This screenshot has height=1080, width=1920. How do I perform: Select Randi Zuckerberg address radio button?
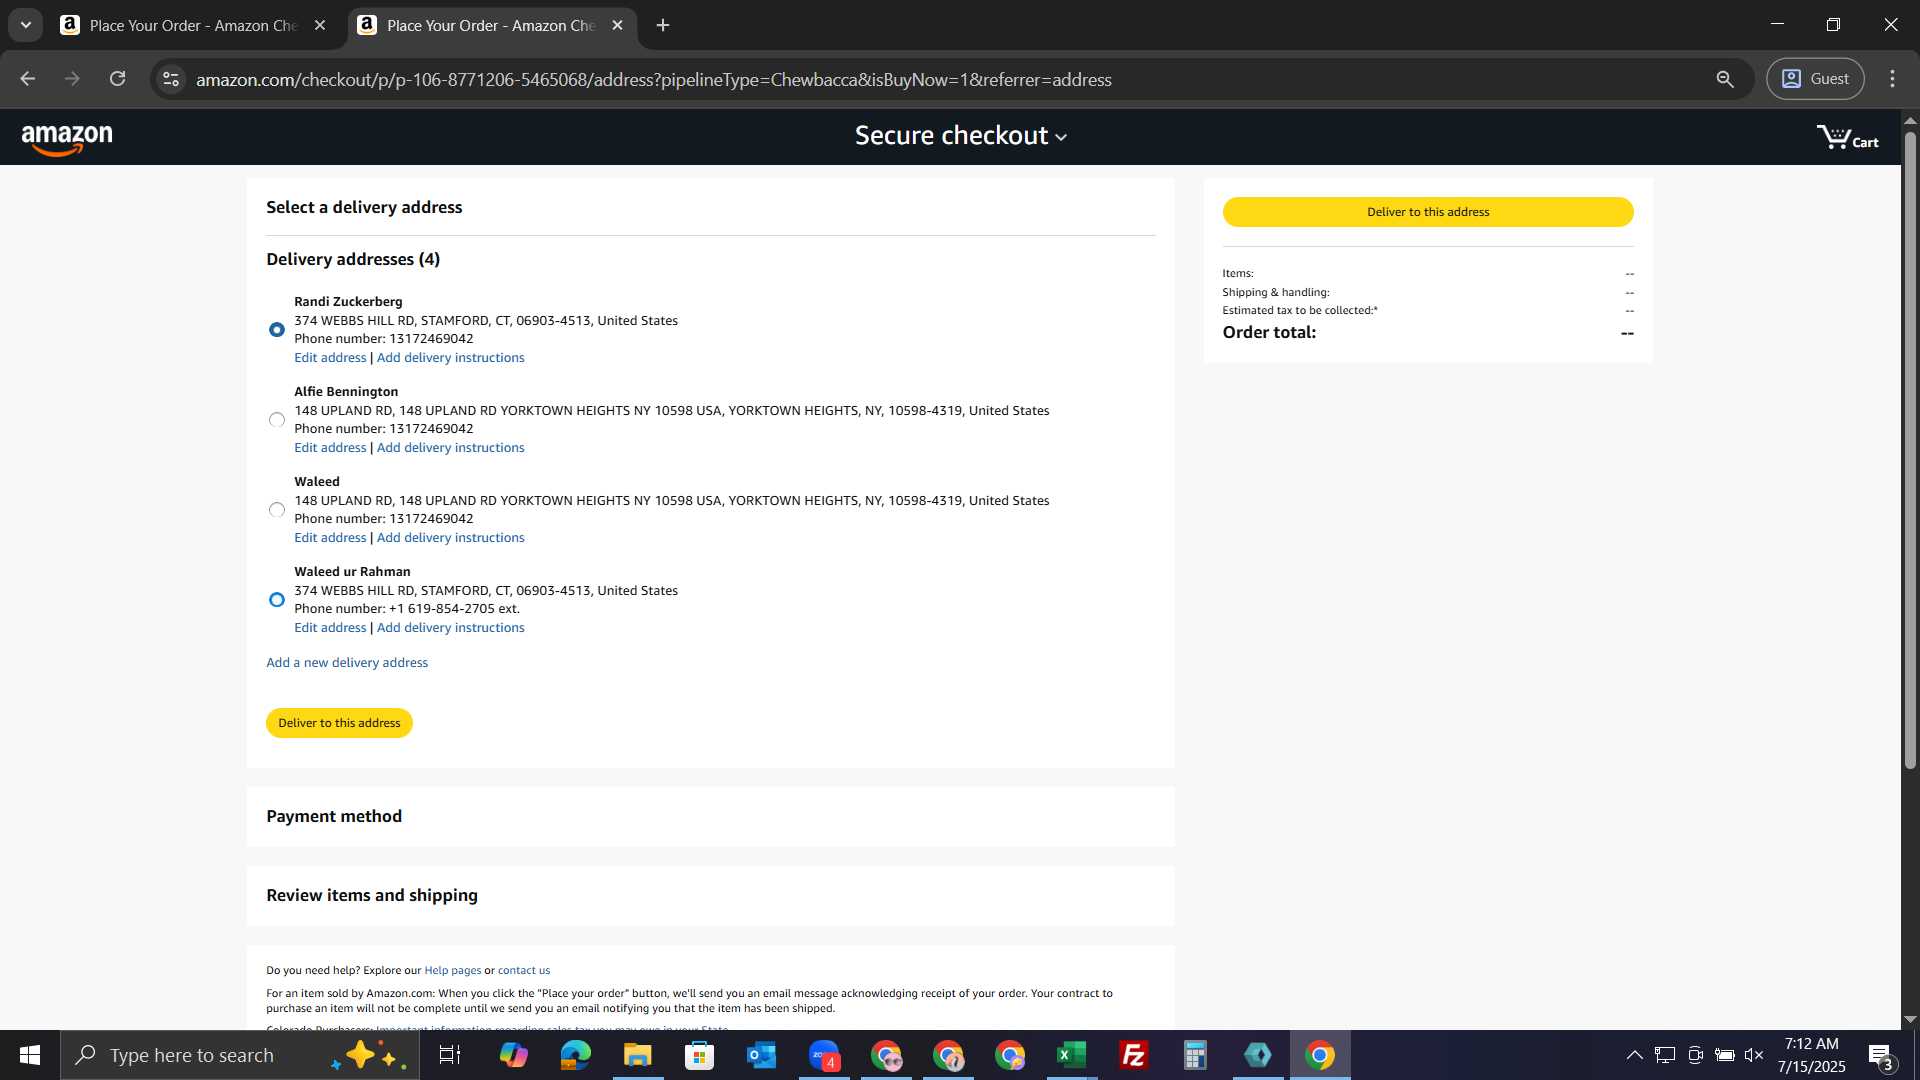(277, 330)
